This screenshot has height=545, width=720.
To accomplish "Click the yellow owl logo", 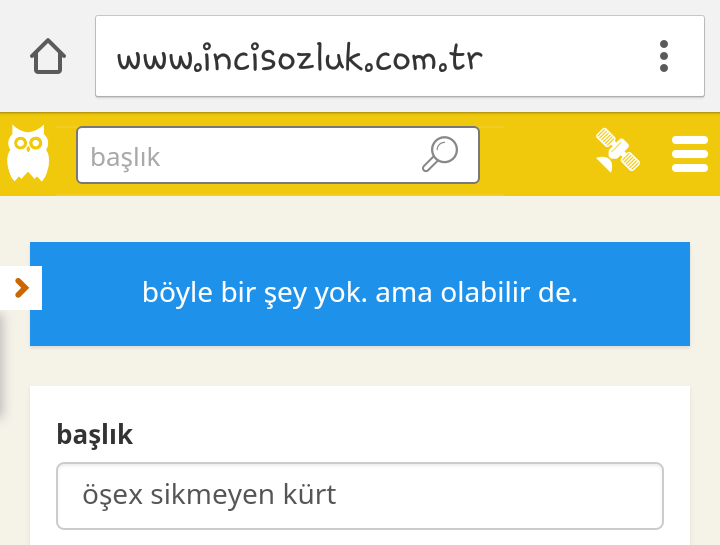I will click(28, 153).
